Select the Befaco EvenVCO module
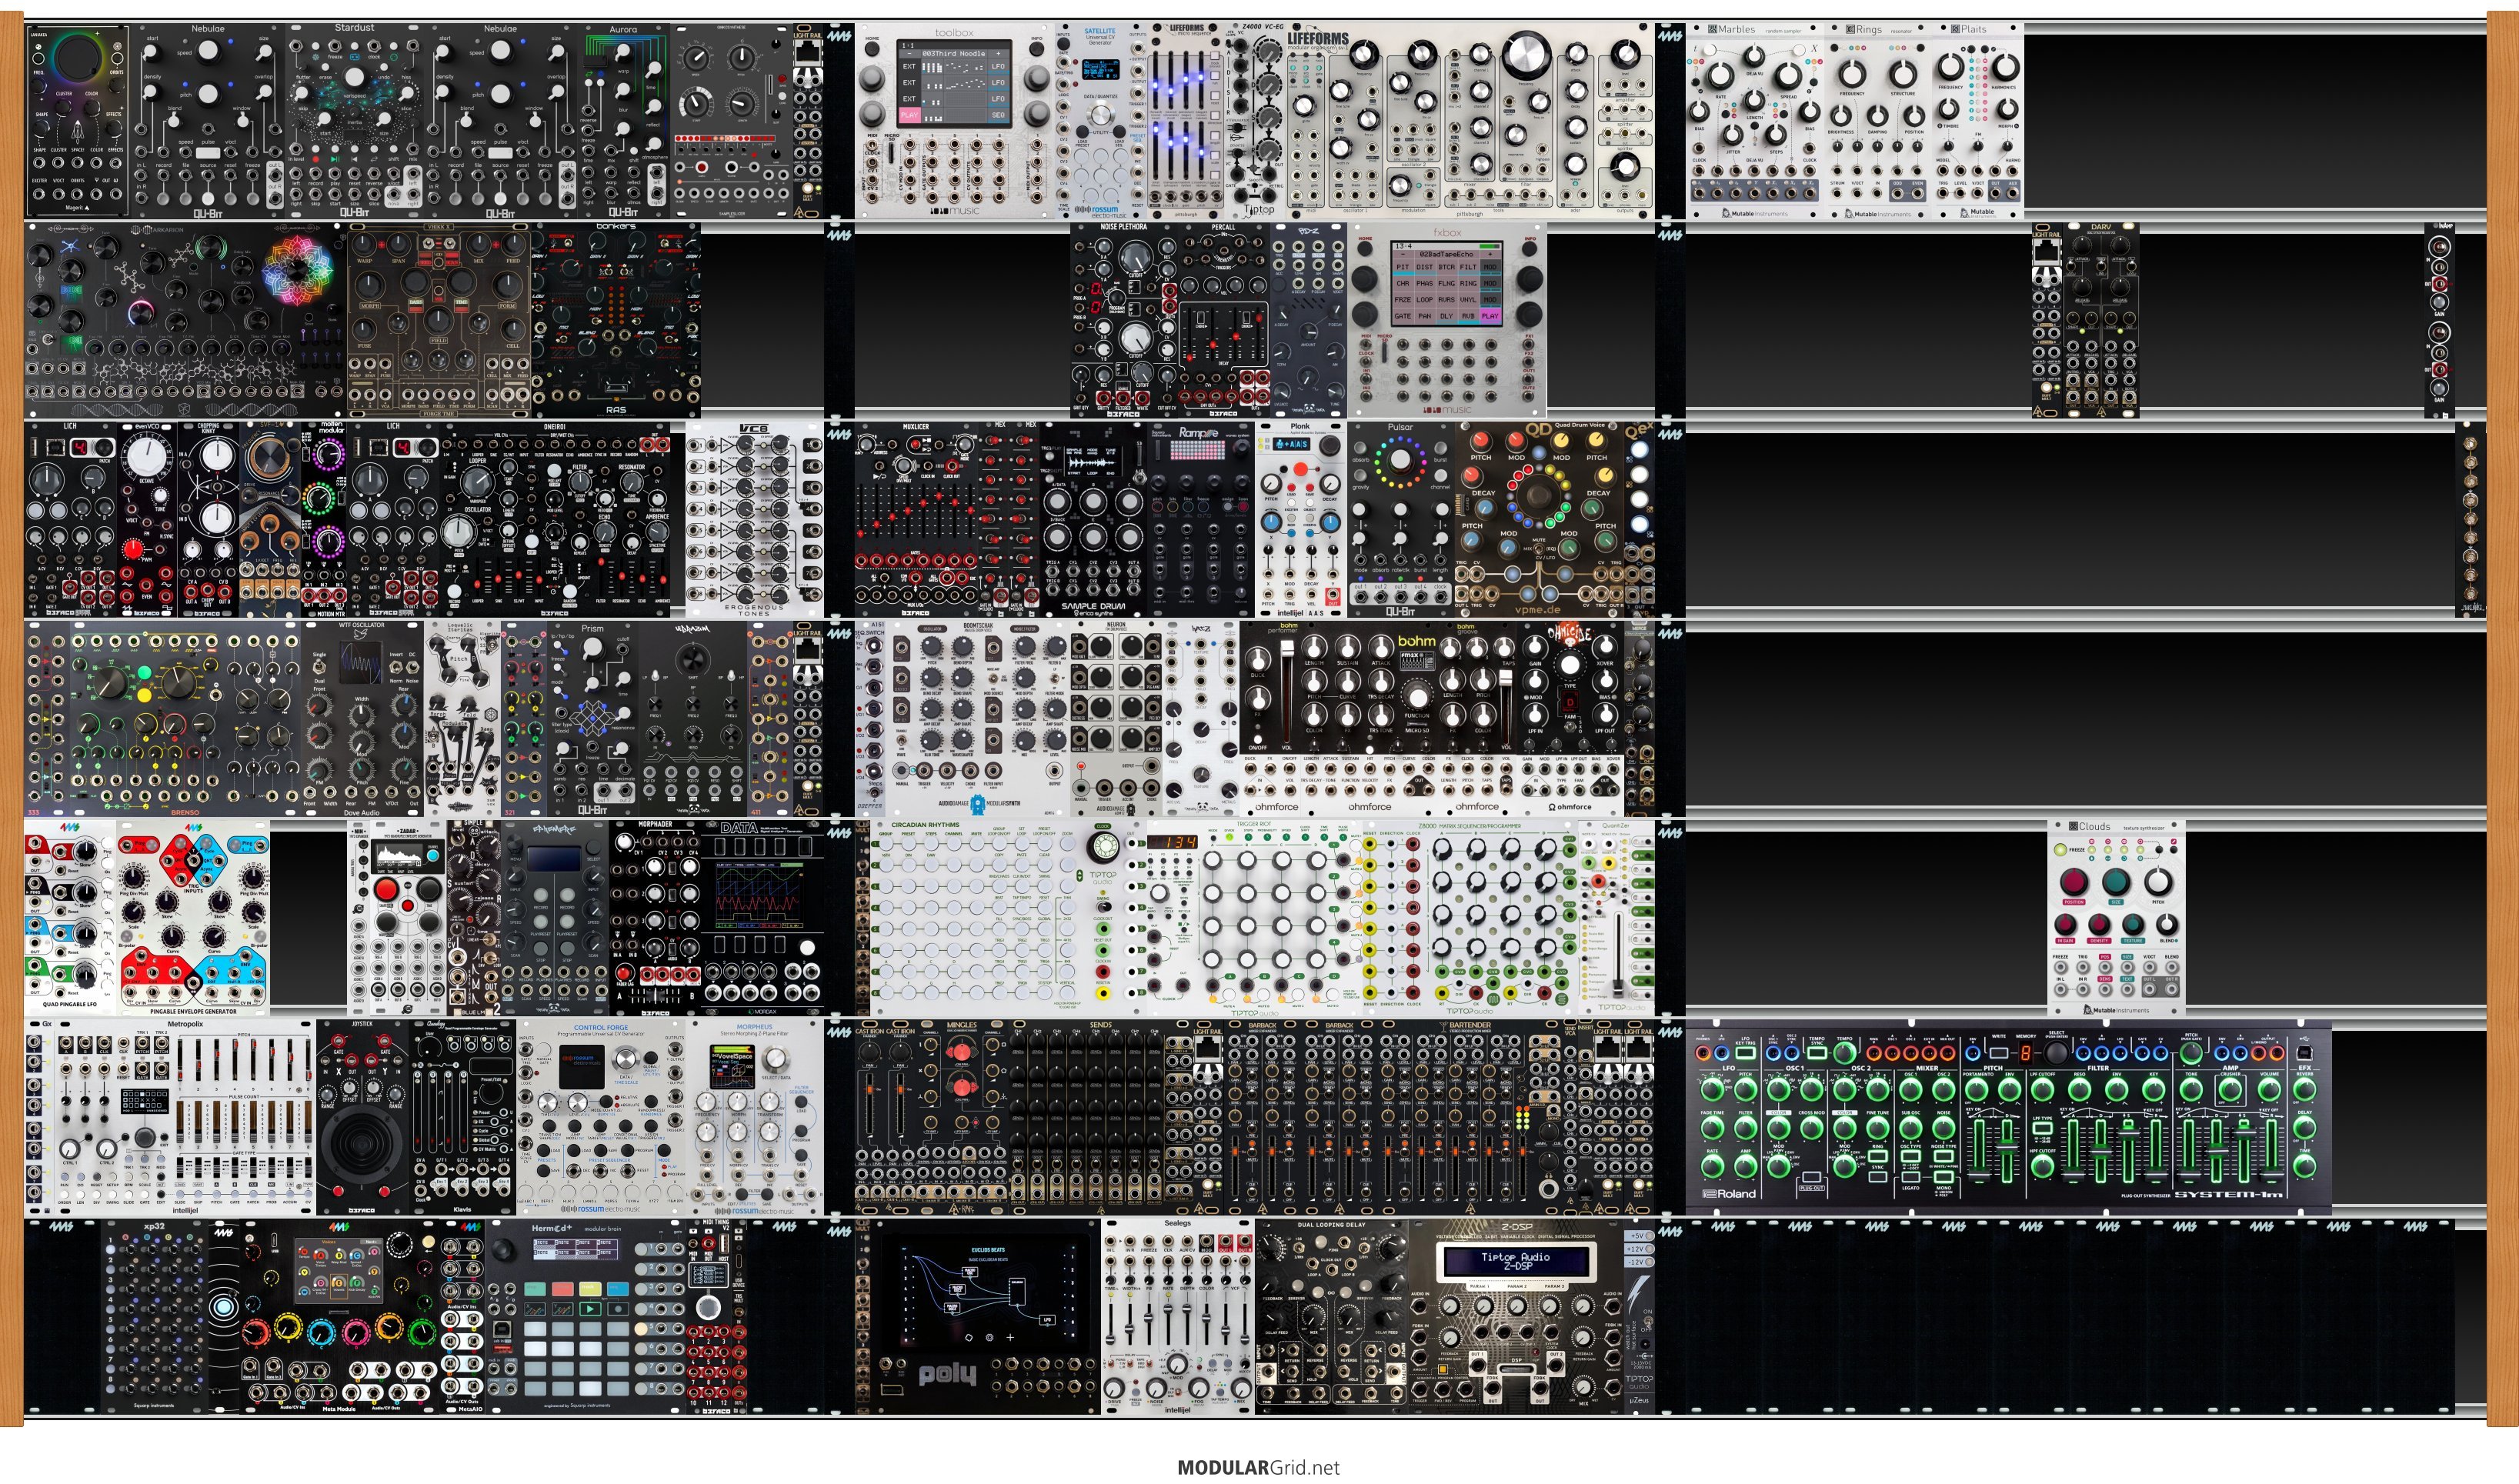Image resolution: width=2519 pixels, height=1484 pixels. click(148, 519)
